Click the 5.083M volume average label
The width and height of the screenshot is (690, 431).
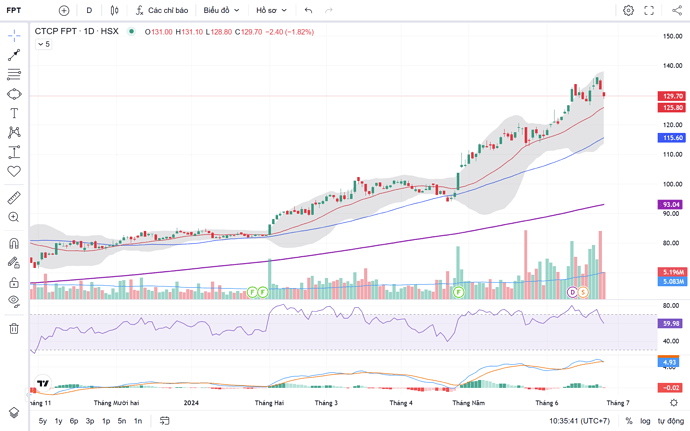tap(672, 281)
